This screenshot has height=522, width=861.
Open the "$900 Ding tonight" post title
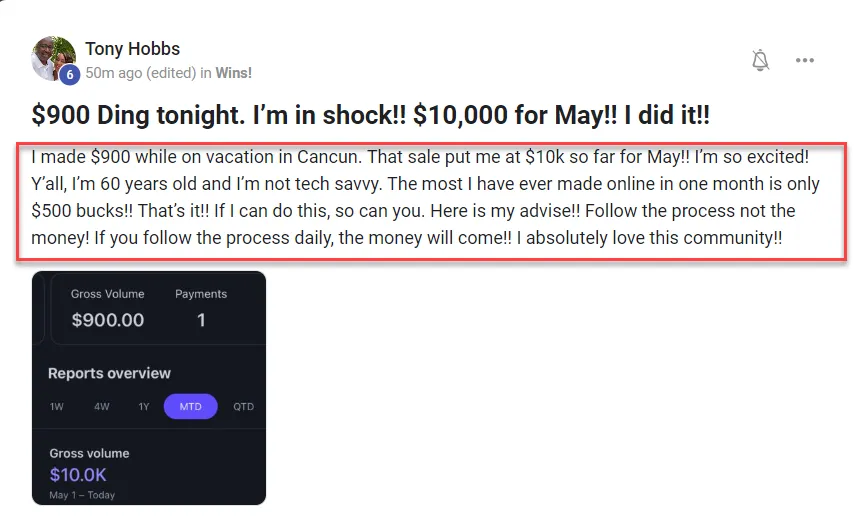point(370,114)
